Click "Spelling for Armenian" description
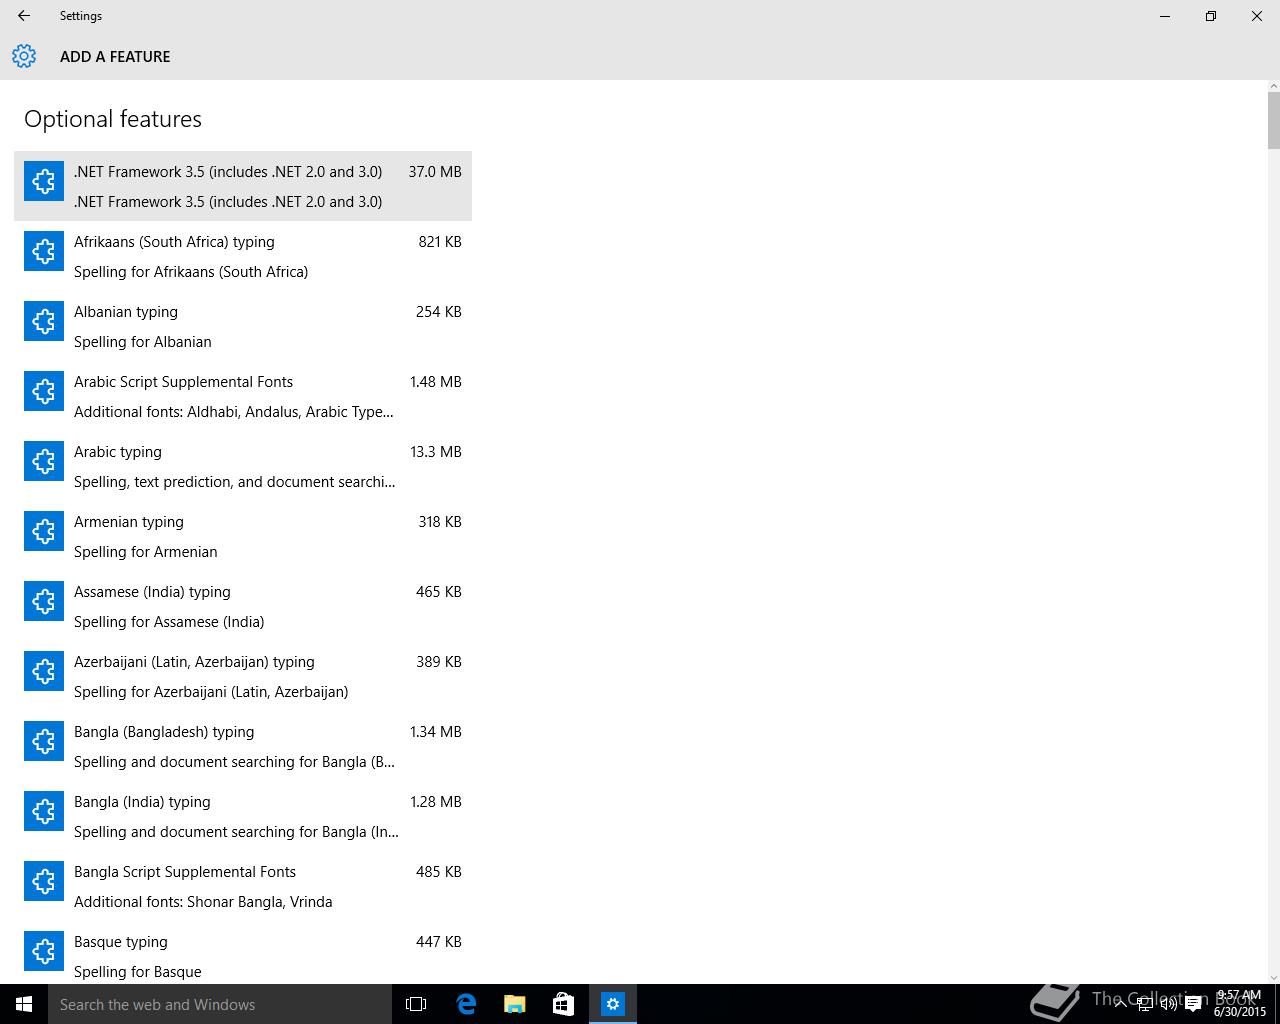Viewport: 1280px width, 1024px height. [145, 552]
